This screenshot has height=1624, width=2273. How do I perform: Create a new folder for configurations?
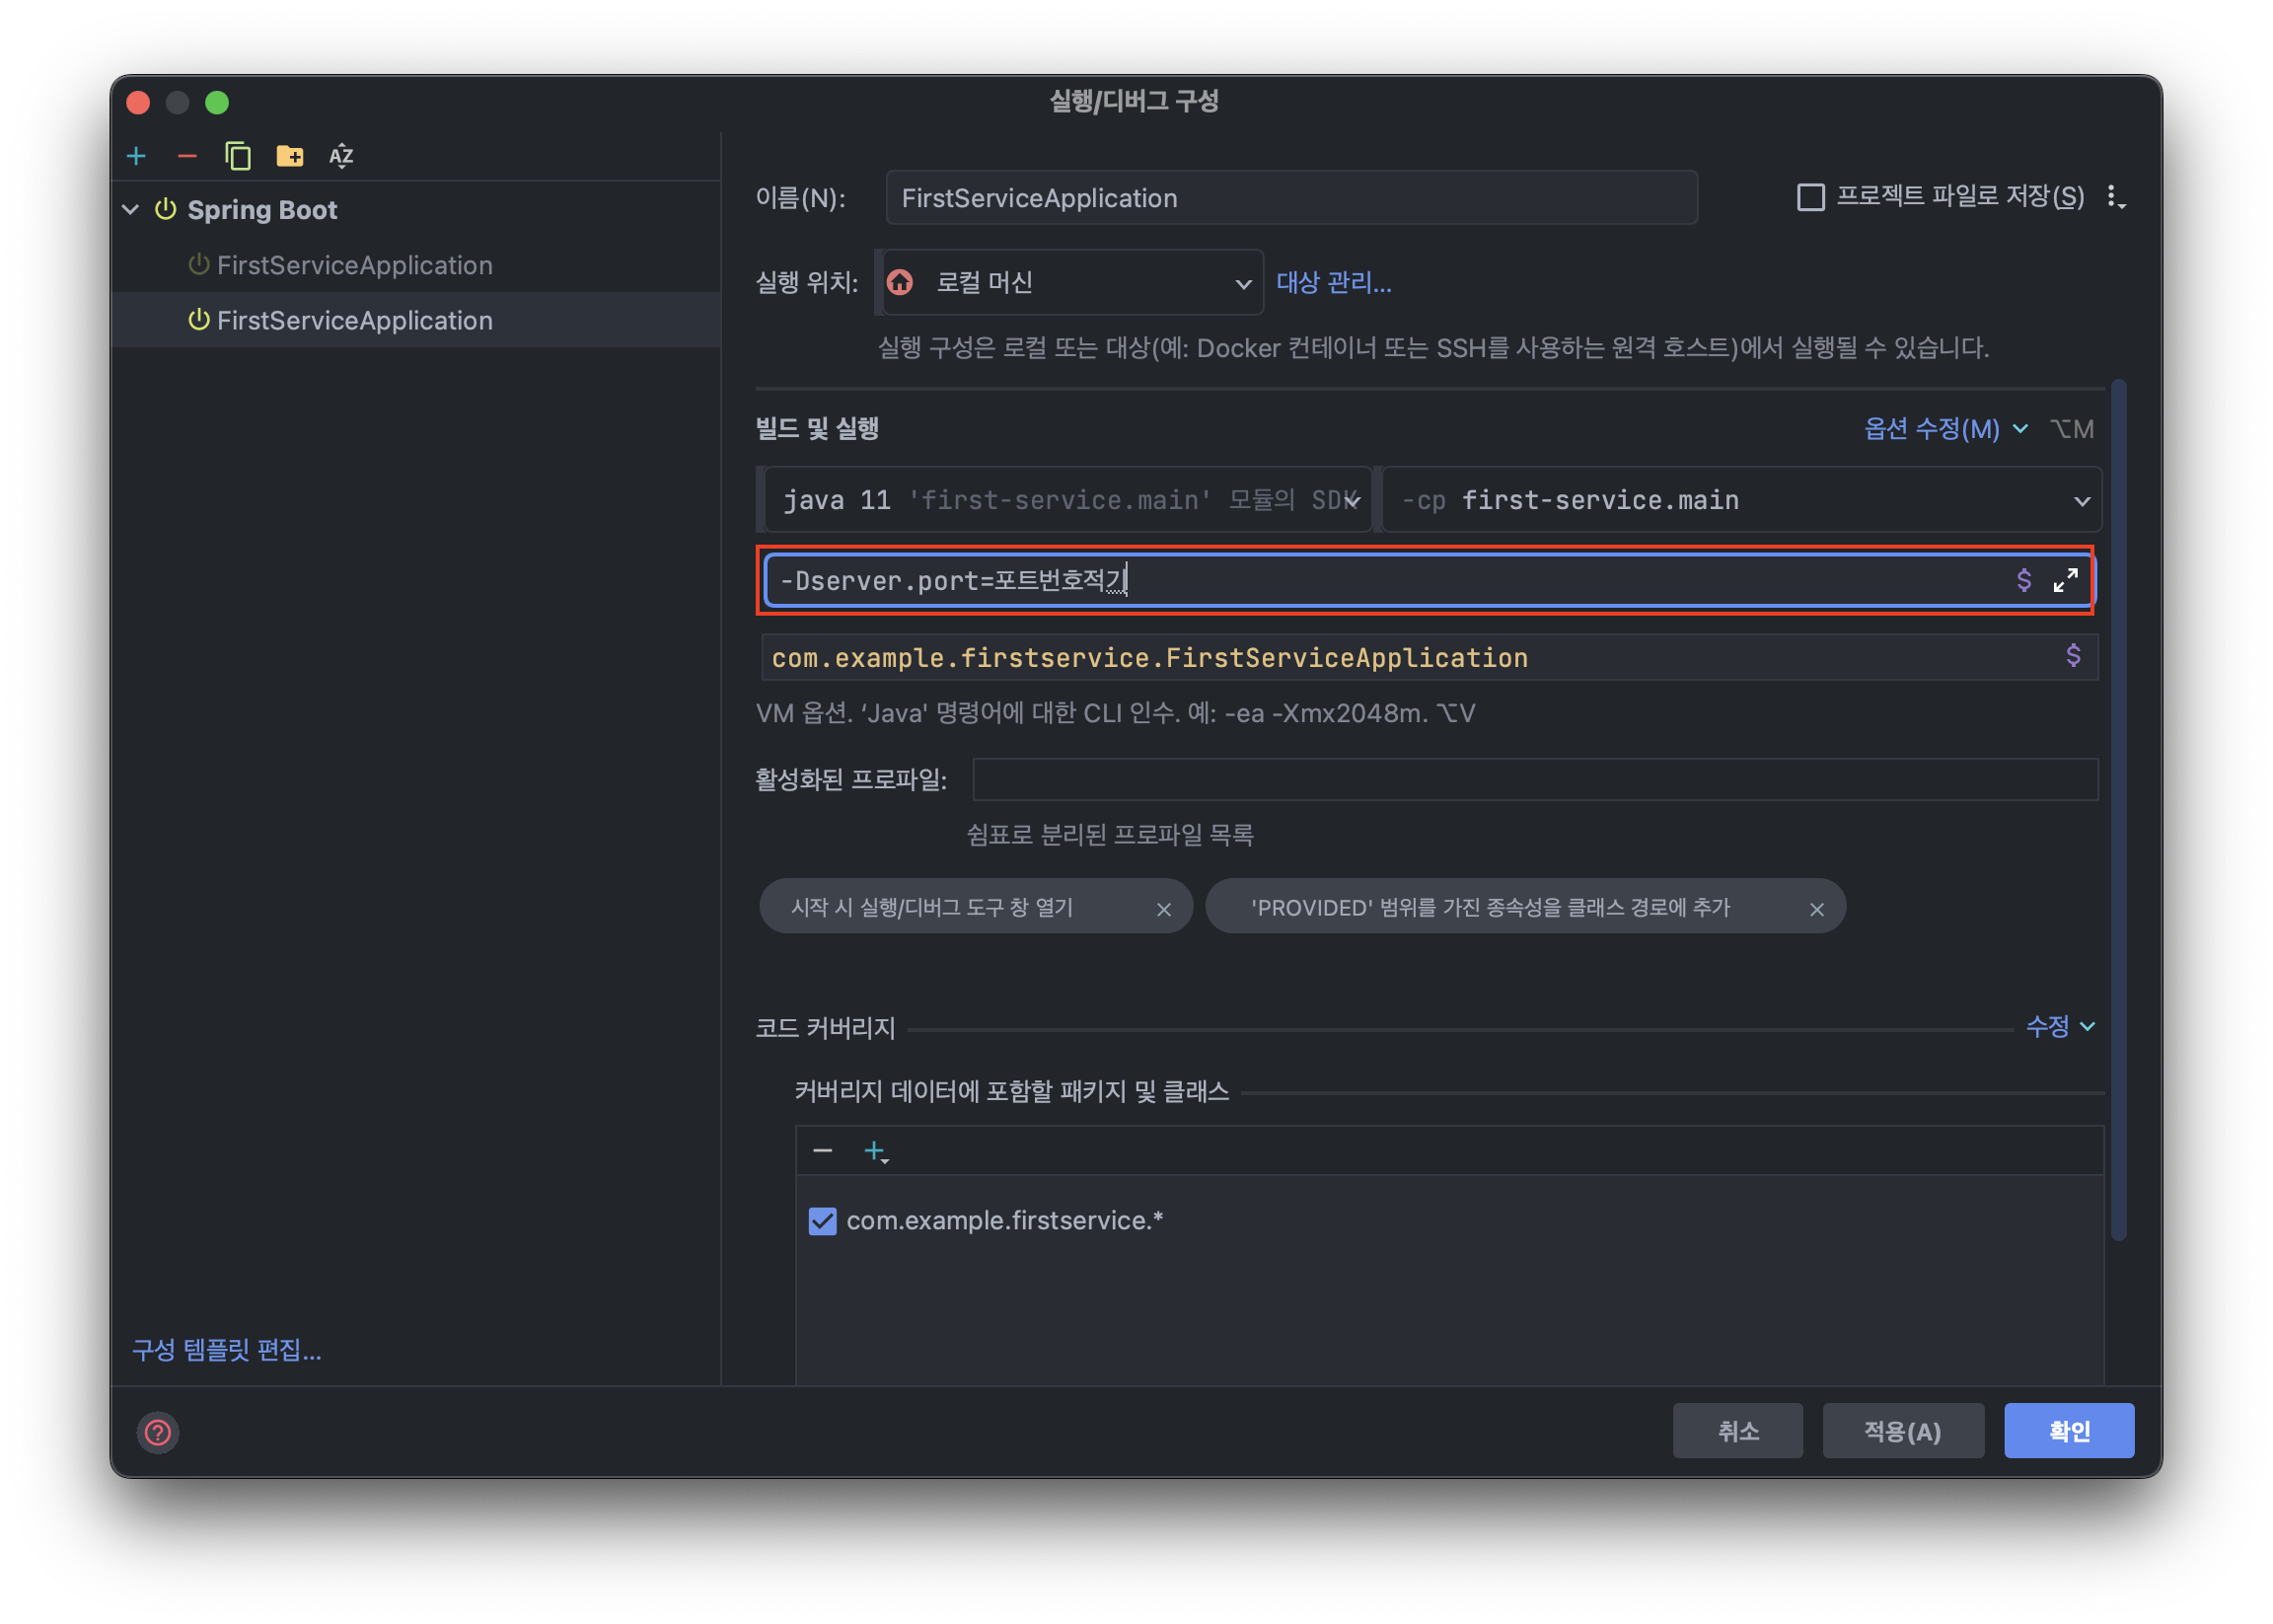(290, 156)
